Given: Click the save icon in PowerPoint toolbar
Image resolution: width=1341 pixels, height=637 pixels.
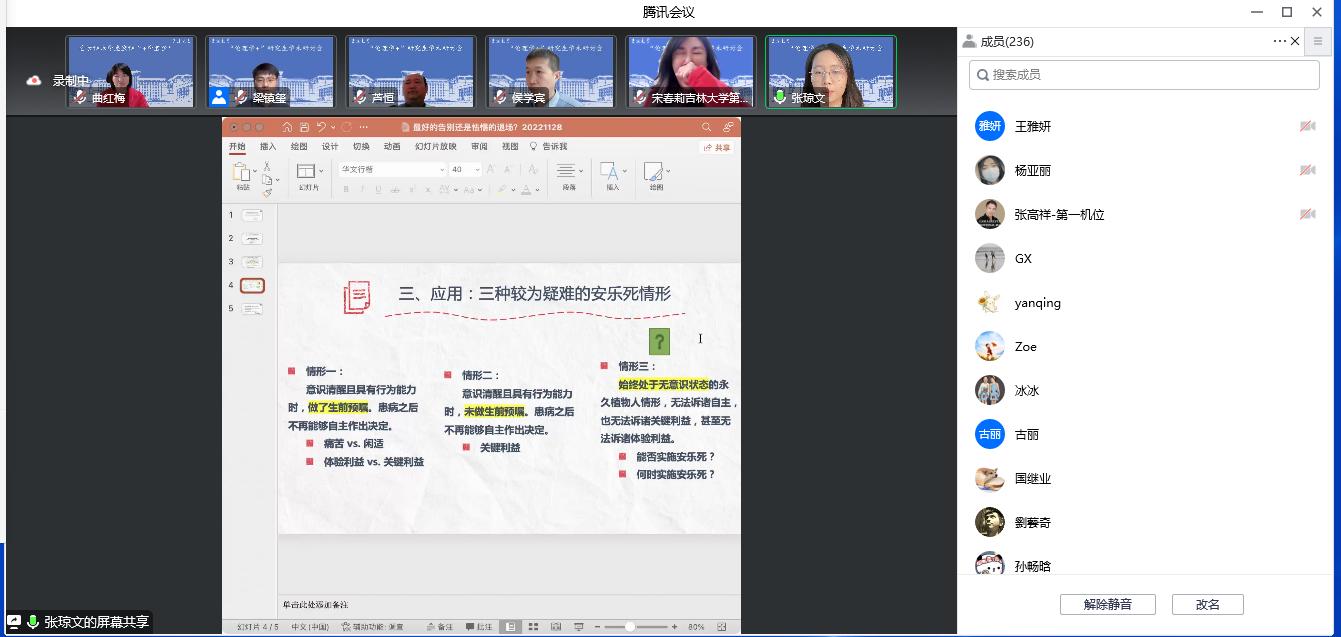Looking at the screenshot, I should (304, 127).
